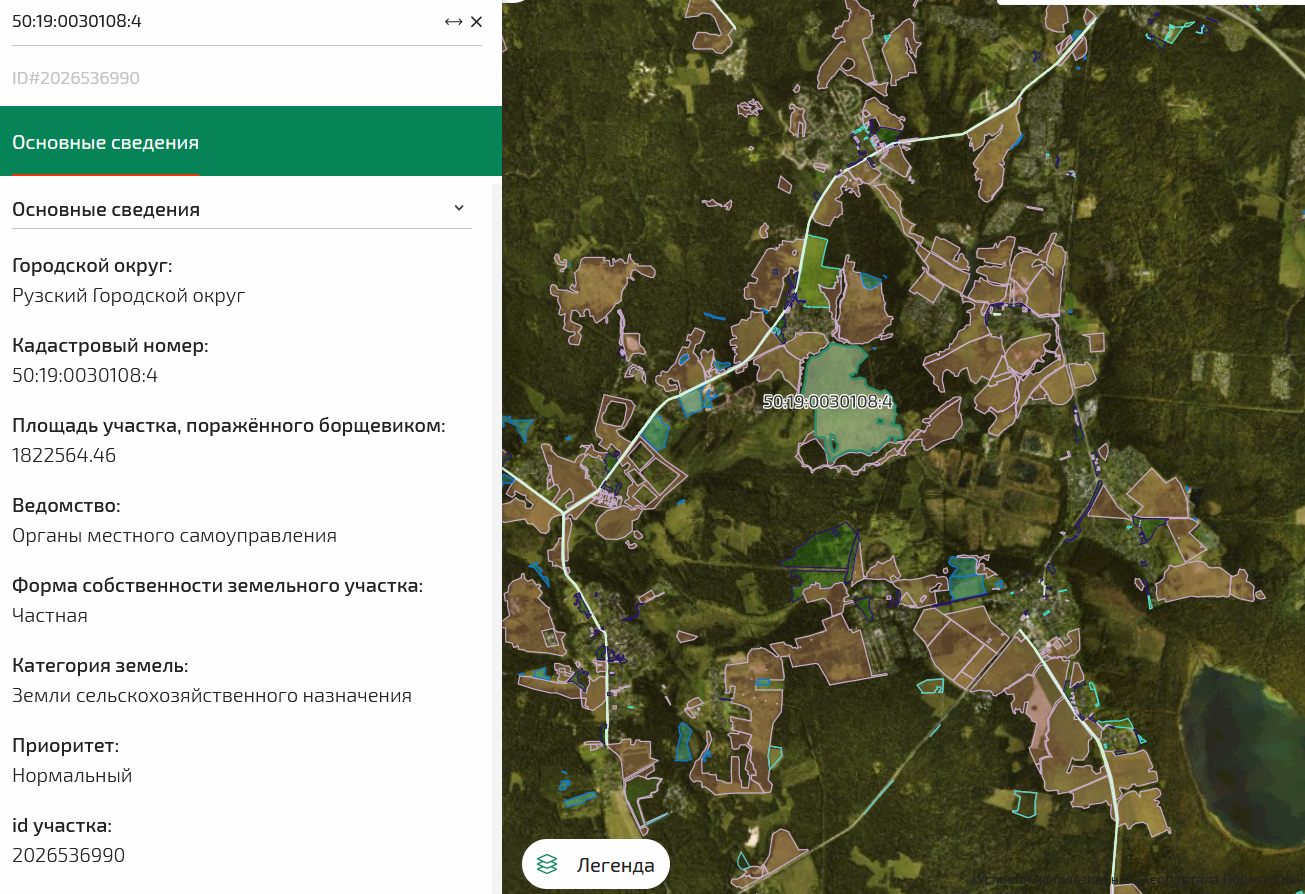Select the id участка value 2026536990
Image resolution: width=1305 pixels, height=894 pixels.
click(x=67, y=855)
